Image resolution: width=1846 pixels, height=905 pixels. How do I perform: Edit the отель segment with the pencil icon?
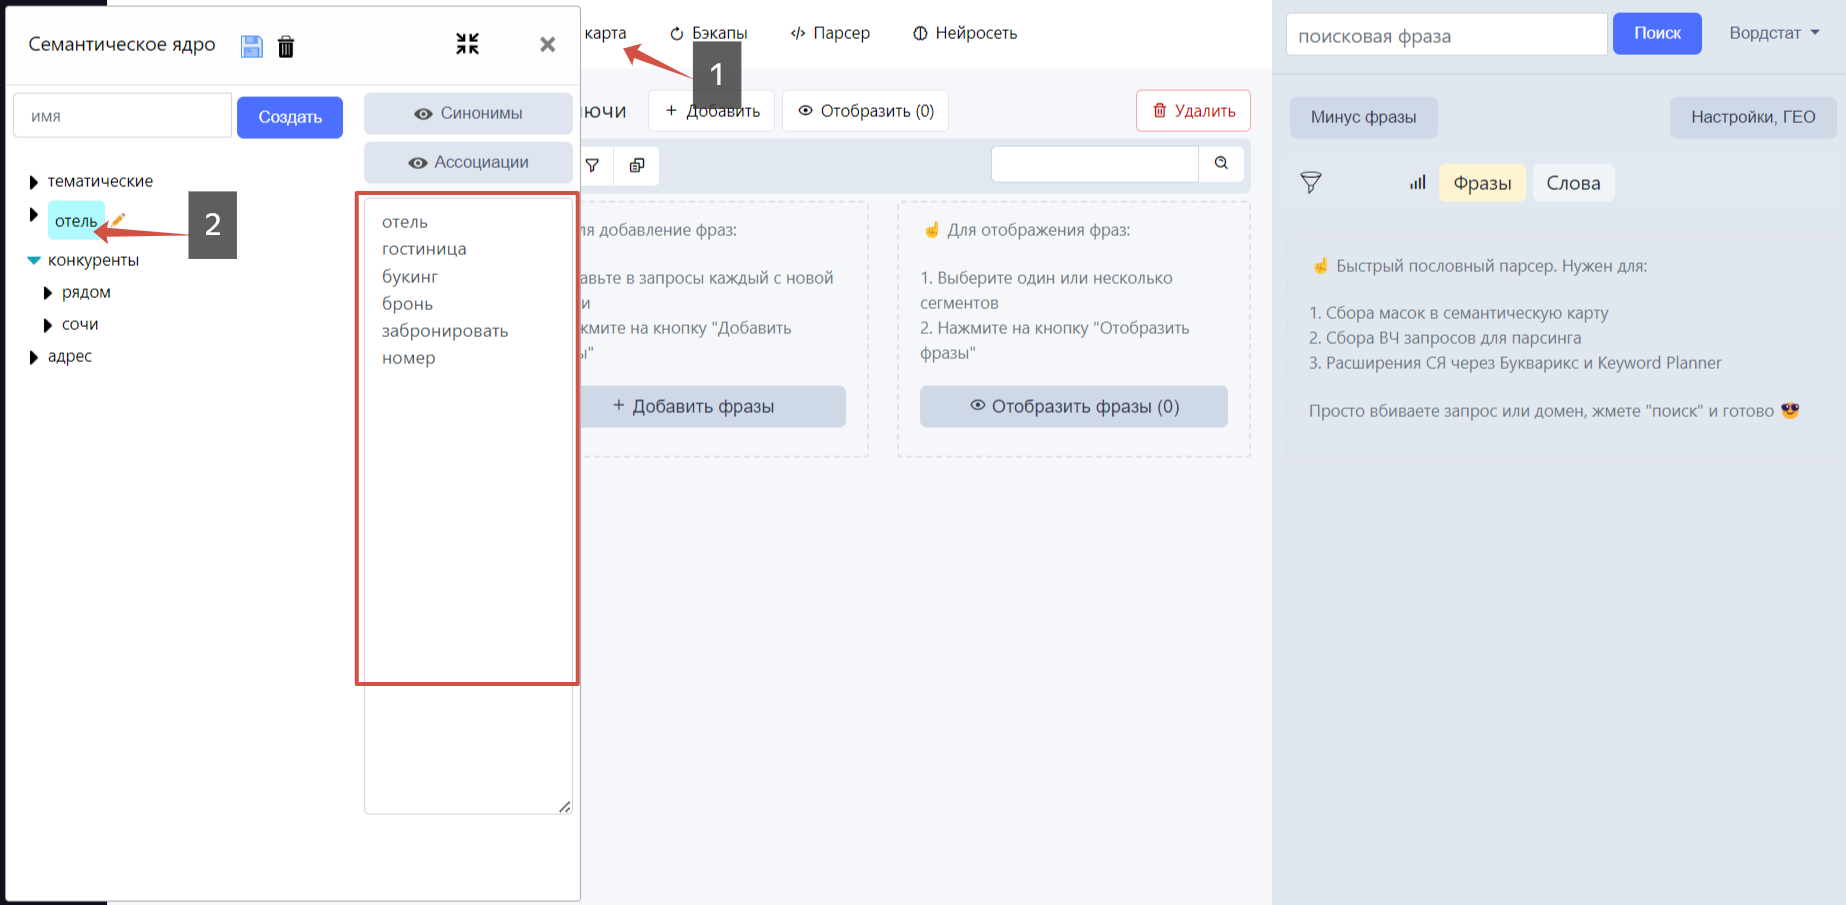118,220
